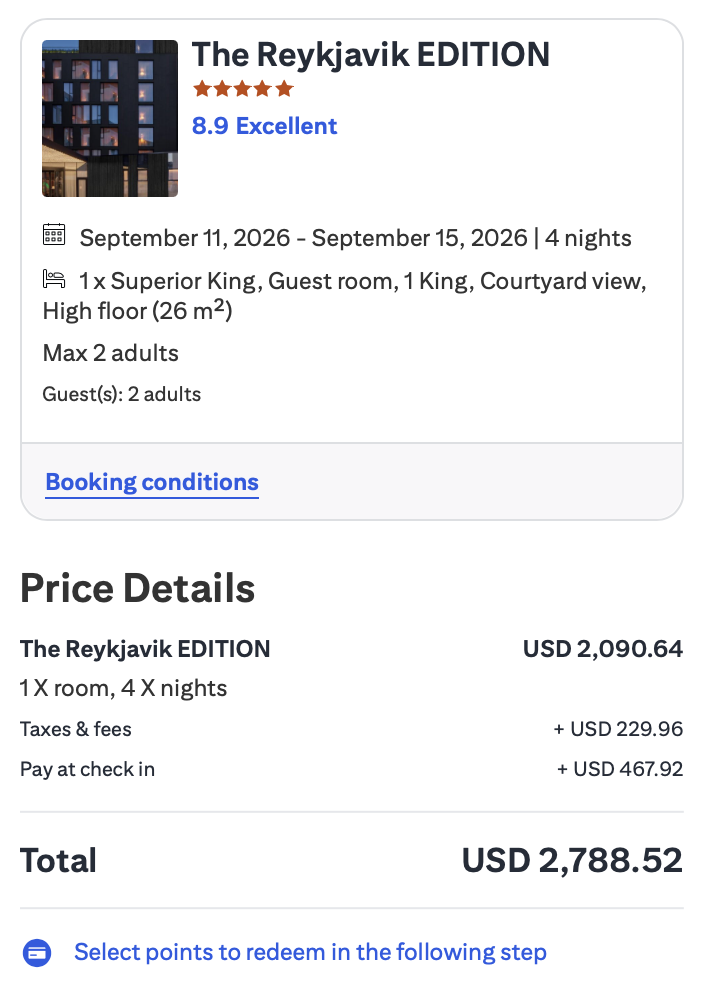Click the Taxes & fees line item
The image size is (712, 1002).
tap(75, 729)
